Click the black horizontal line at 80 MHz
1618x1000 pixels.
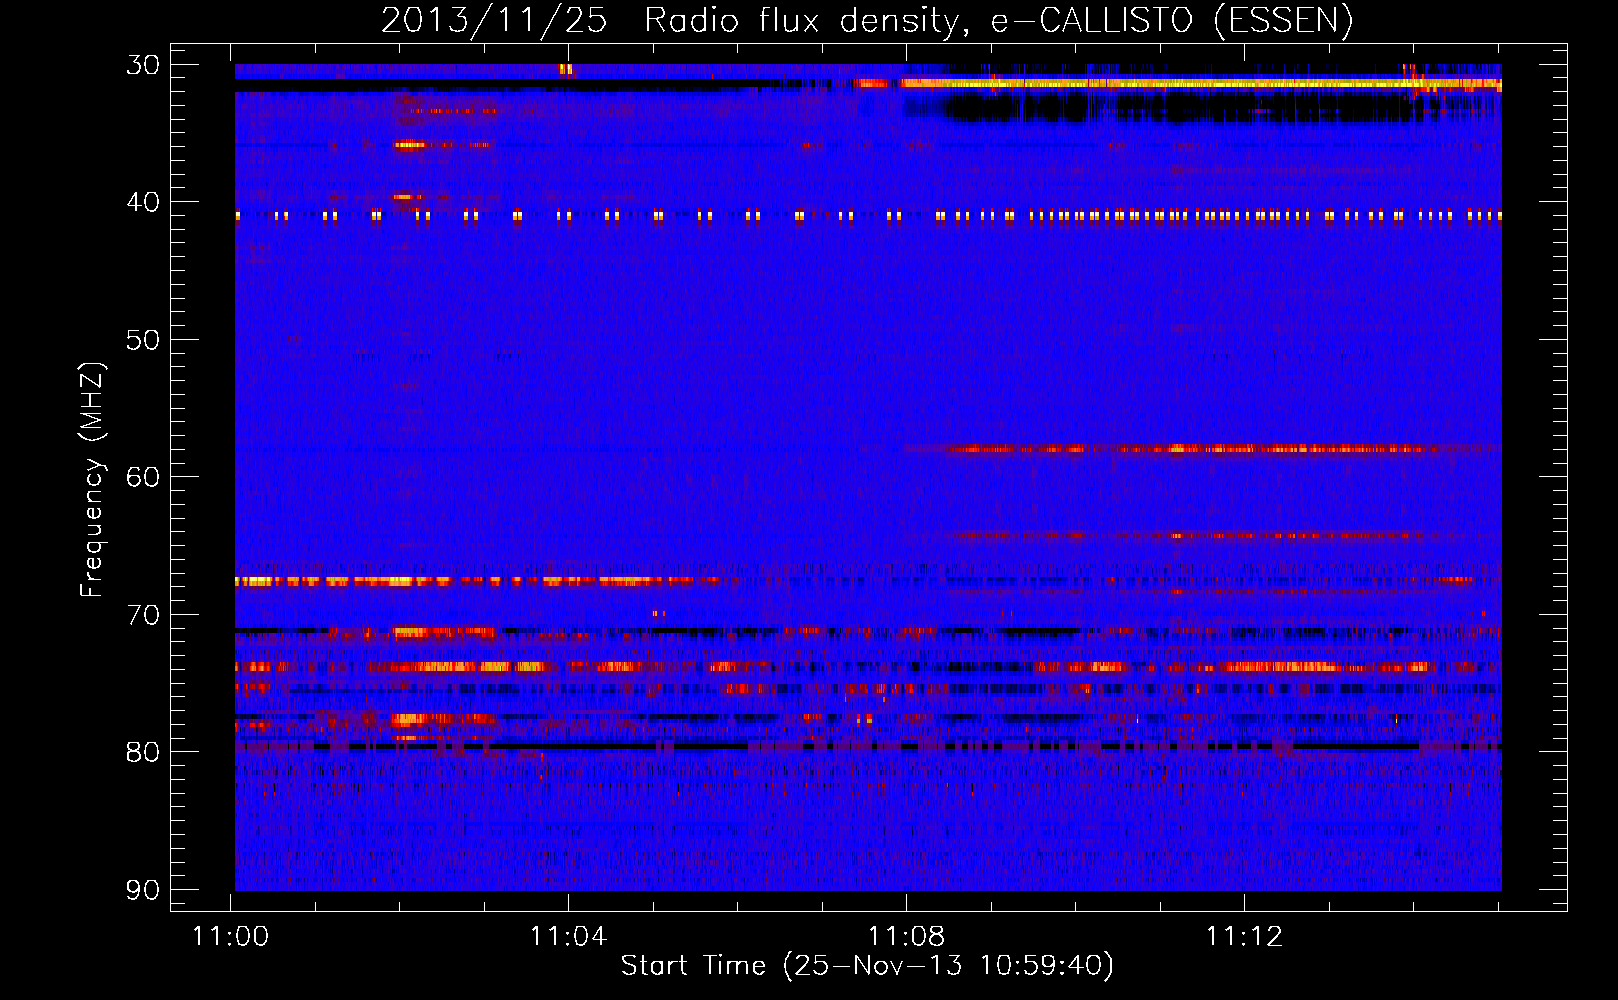tap(868, 746)
